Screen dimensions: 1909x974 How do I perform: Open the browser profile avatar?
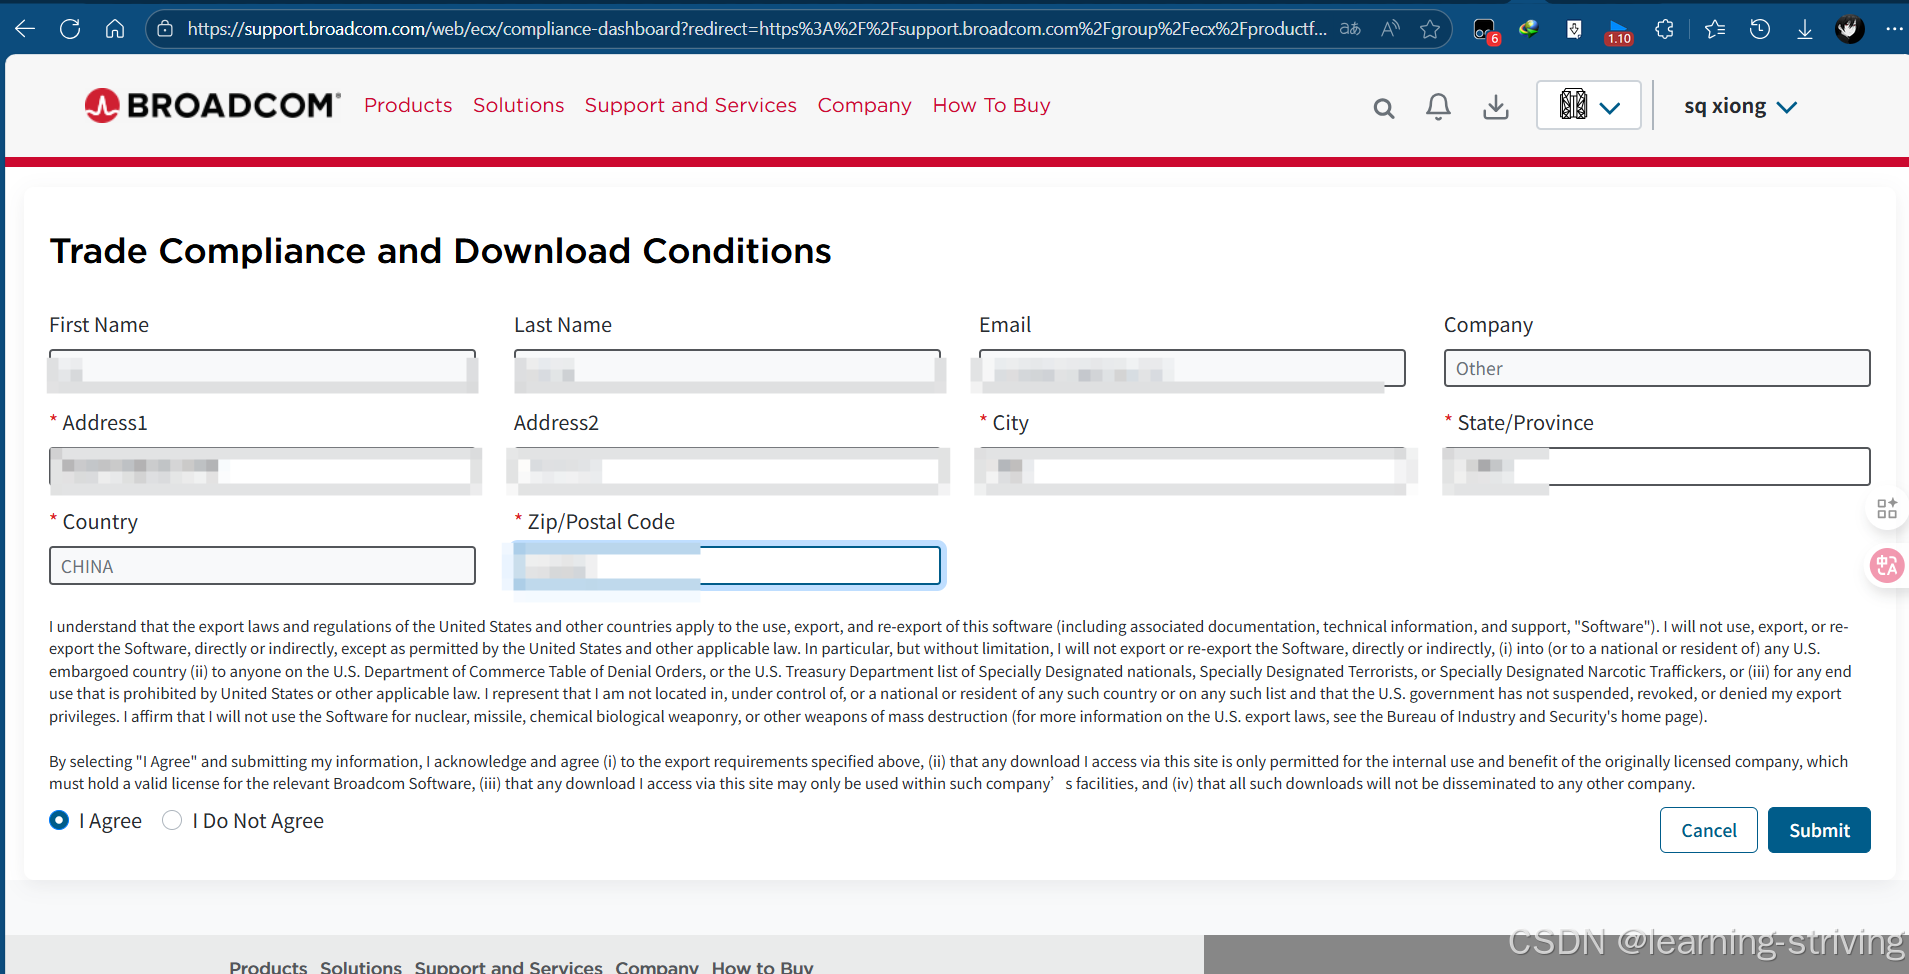point(1849,29)
